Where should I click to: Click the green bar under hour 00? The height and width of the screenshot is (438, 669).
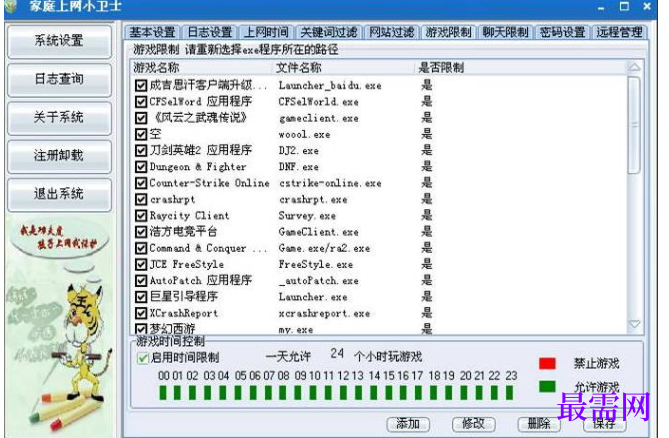click(163, 392)
